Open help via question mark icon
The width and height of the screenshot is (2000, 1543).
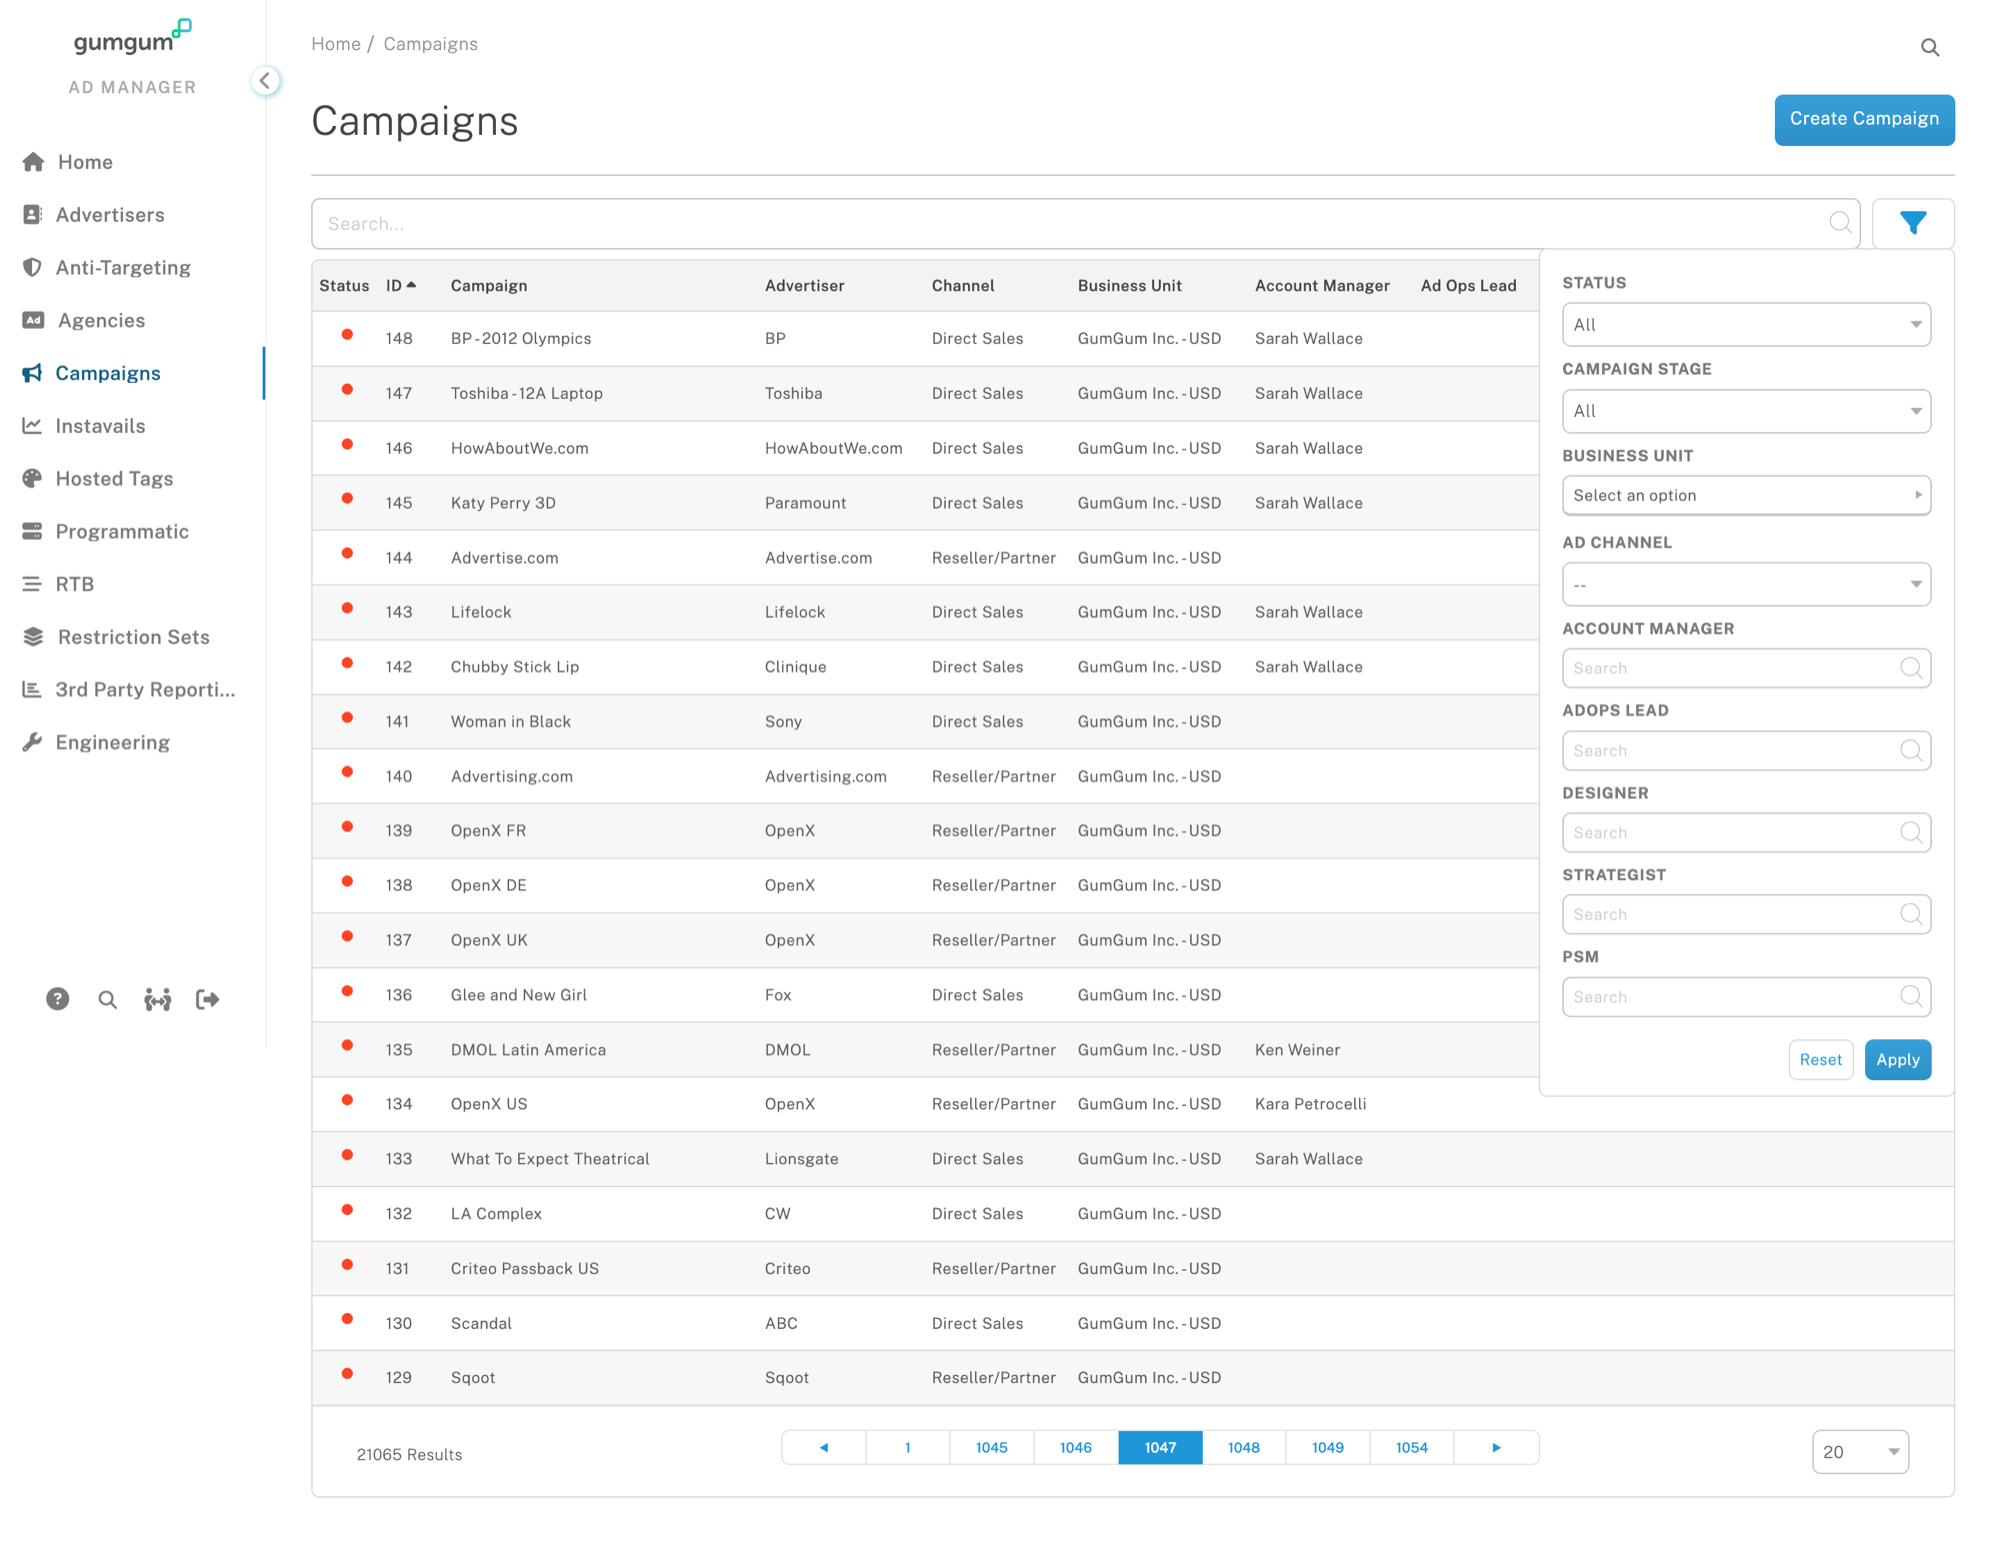point(57,999)
